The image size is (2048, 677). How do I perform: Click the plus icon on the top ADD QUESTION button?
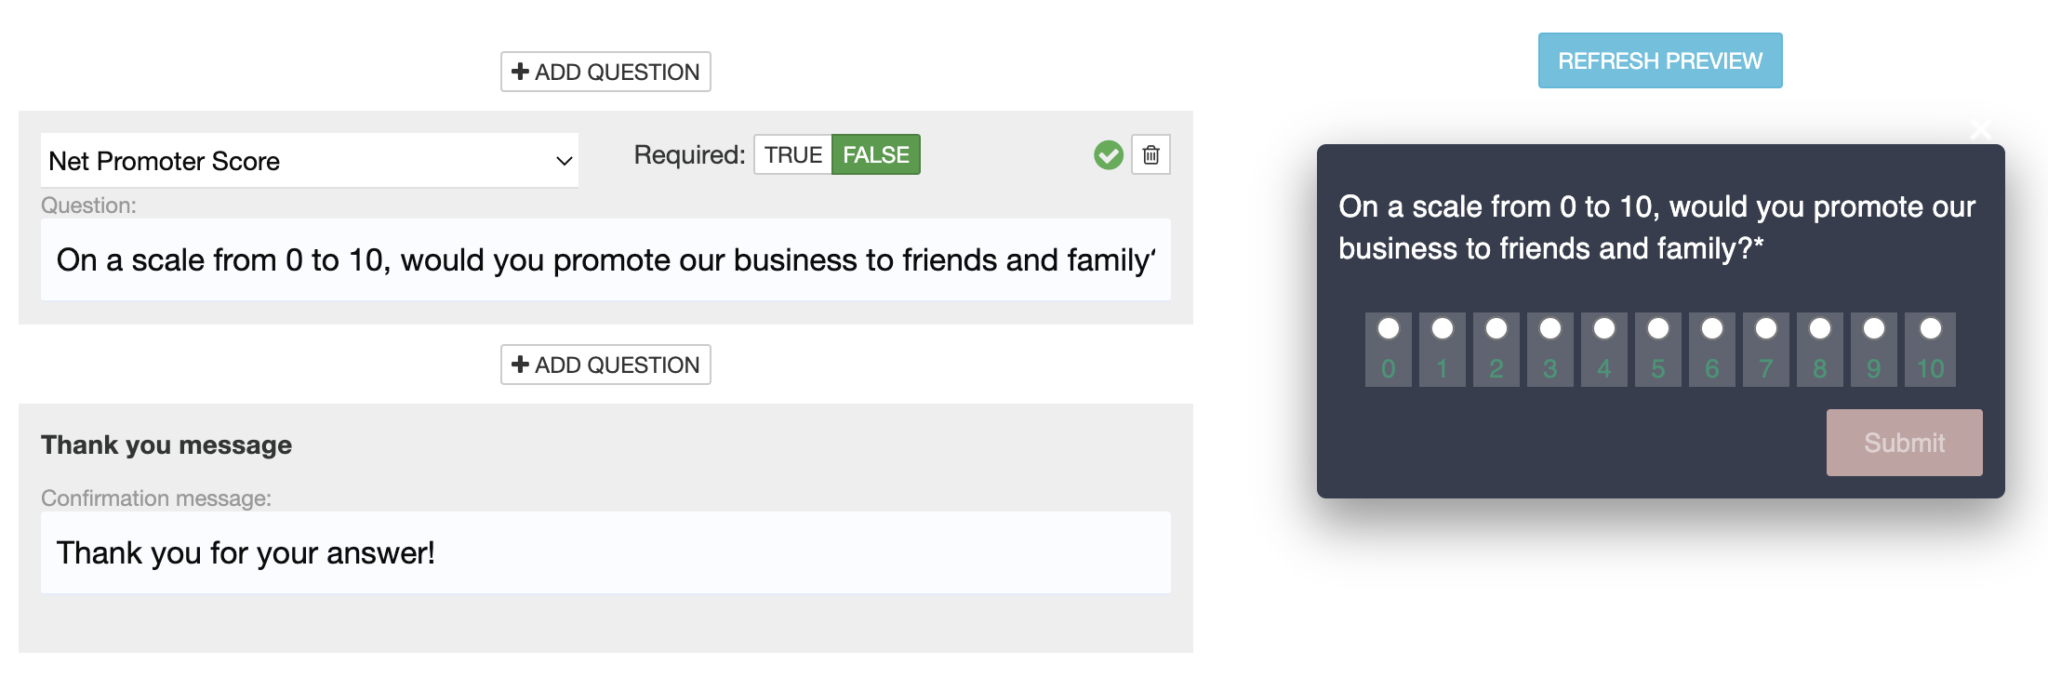tap(521, 71)
